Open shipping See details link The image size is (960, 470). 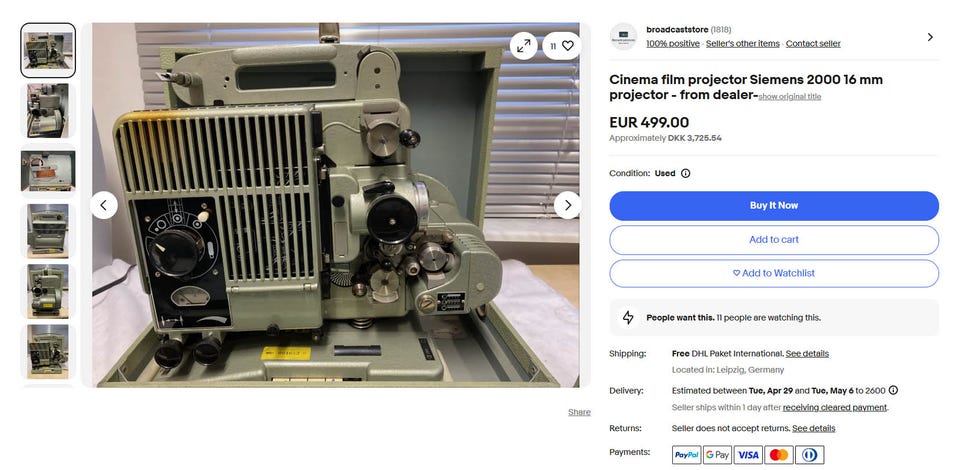[x=807, y=354]
